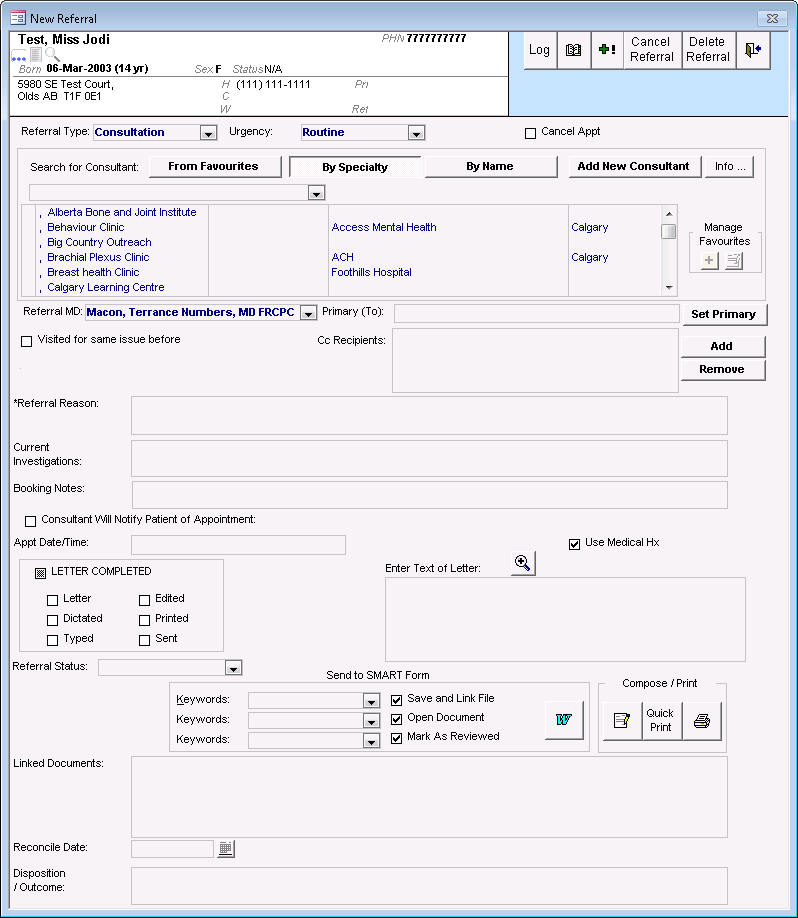The image size is (798, 918).
Task: Click into the Booking Notes field
Action: pyautogui.click(x=430, y=495)
